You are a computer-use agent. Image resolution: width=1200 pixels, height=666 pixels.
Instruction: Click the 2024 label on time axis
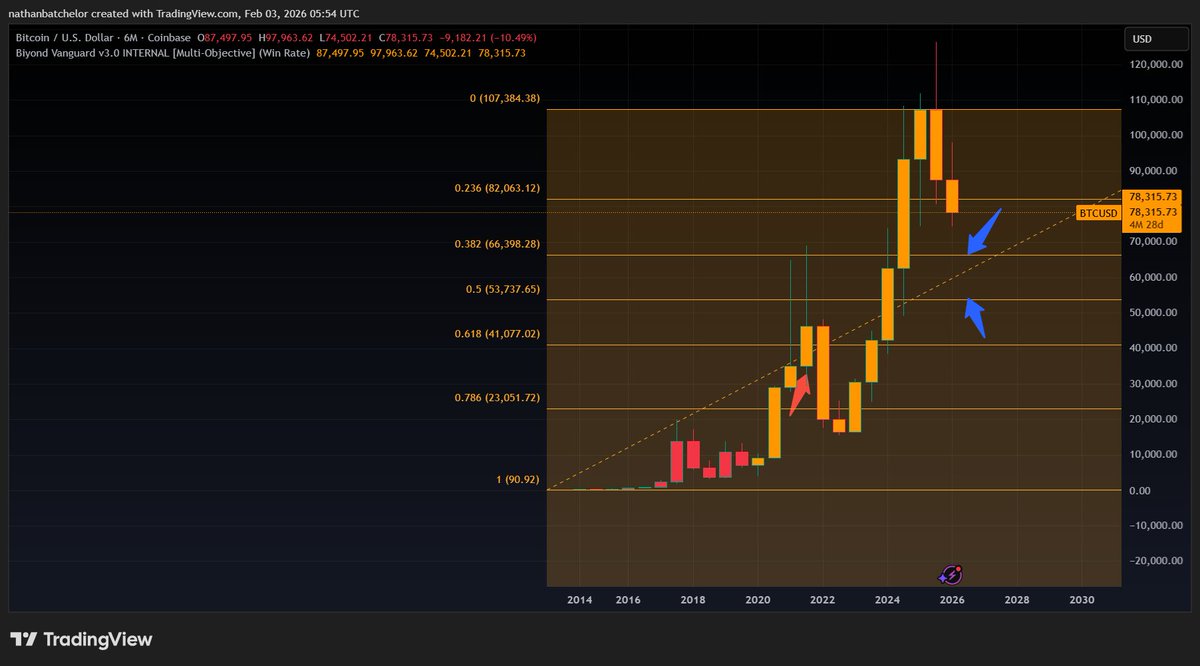(x=887, y=600)
